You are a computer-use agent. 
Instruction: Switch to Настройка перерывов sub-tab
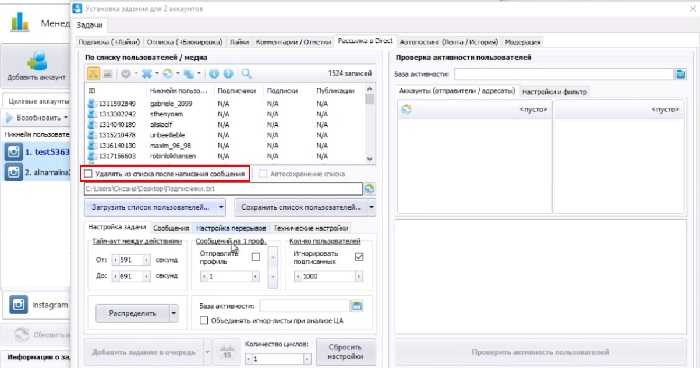pyautogui.click(x=231, y=228)
